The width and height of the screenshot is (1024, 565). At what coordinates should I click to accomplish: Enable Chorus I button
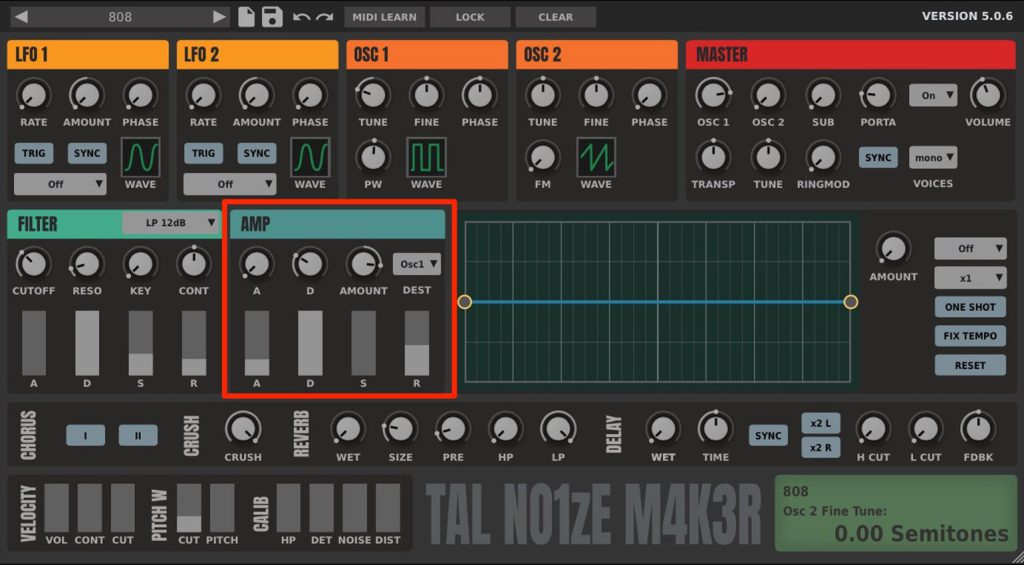[x=85, y=436]
